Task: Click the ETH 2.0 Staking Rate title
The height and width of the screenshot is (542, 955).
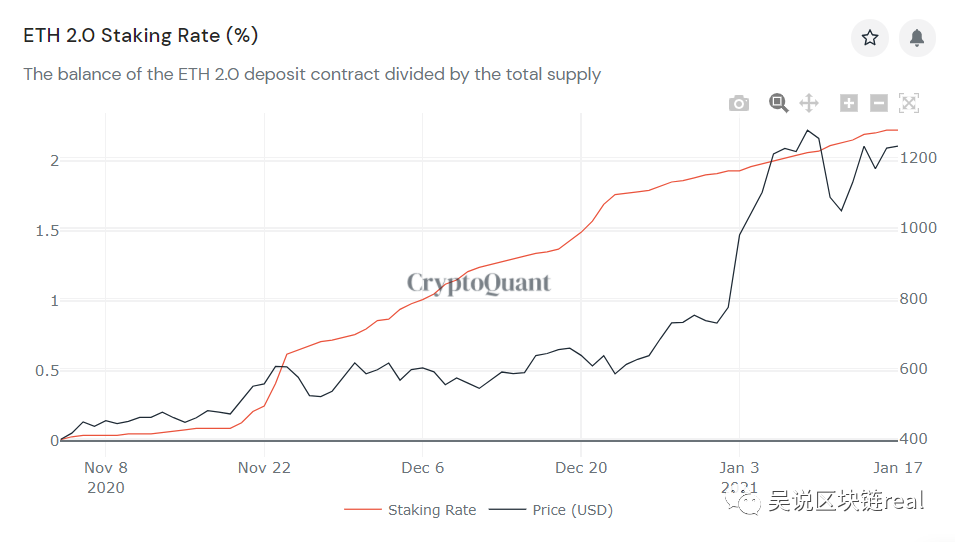Action: tap(141, 35)
